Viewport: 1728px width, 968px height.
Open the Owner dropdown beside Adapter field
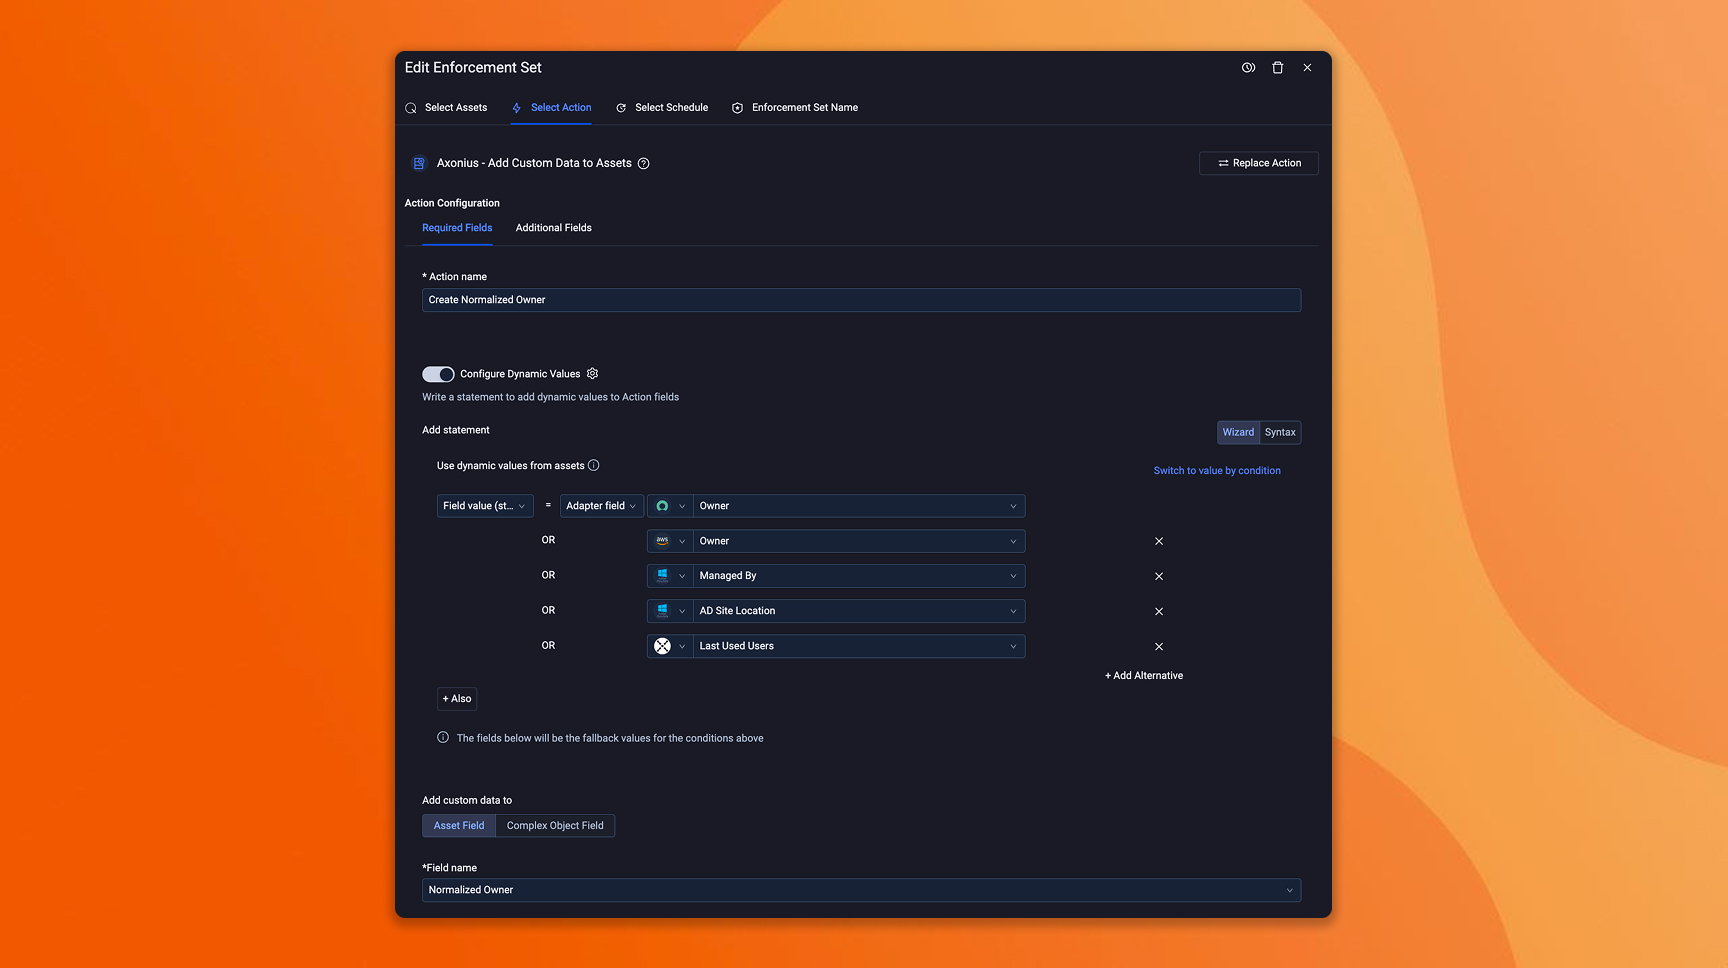click(x=859, y=506)
